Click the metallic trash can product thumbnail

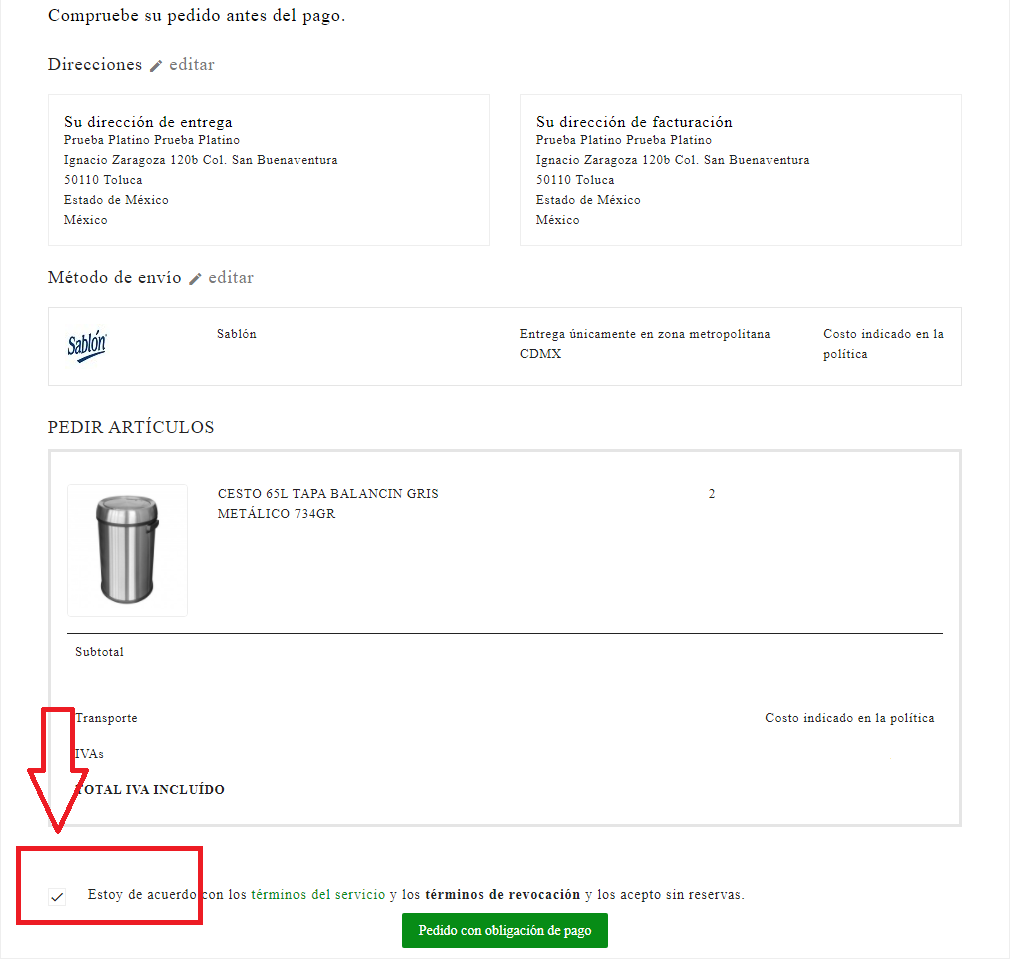(127, 550)
